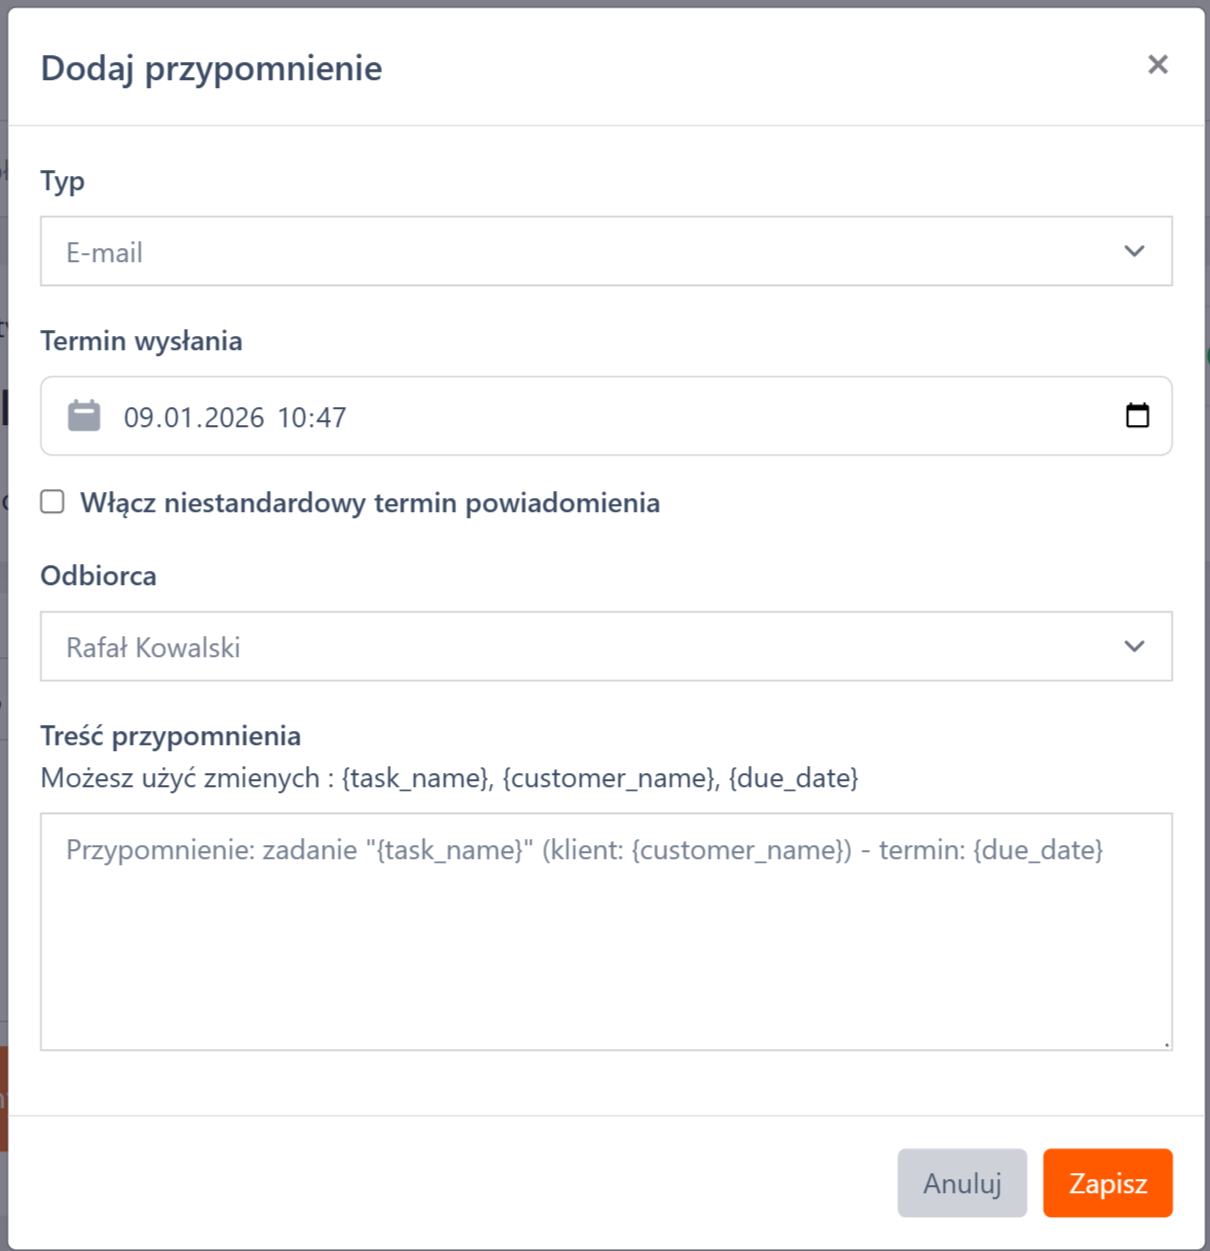1210x1251 pixels.
Task: Click the gray calendar icon in date field
Action: point(84,416)
